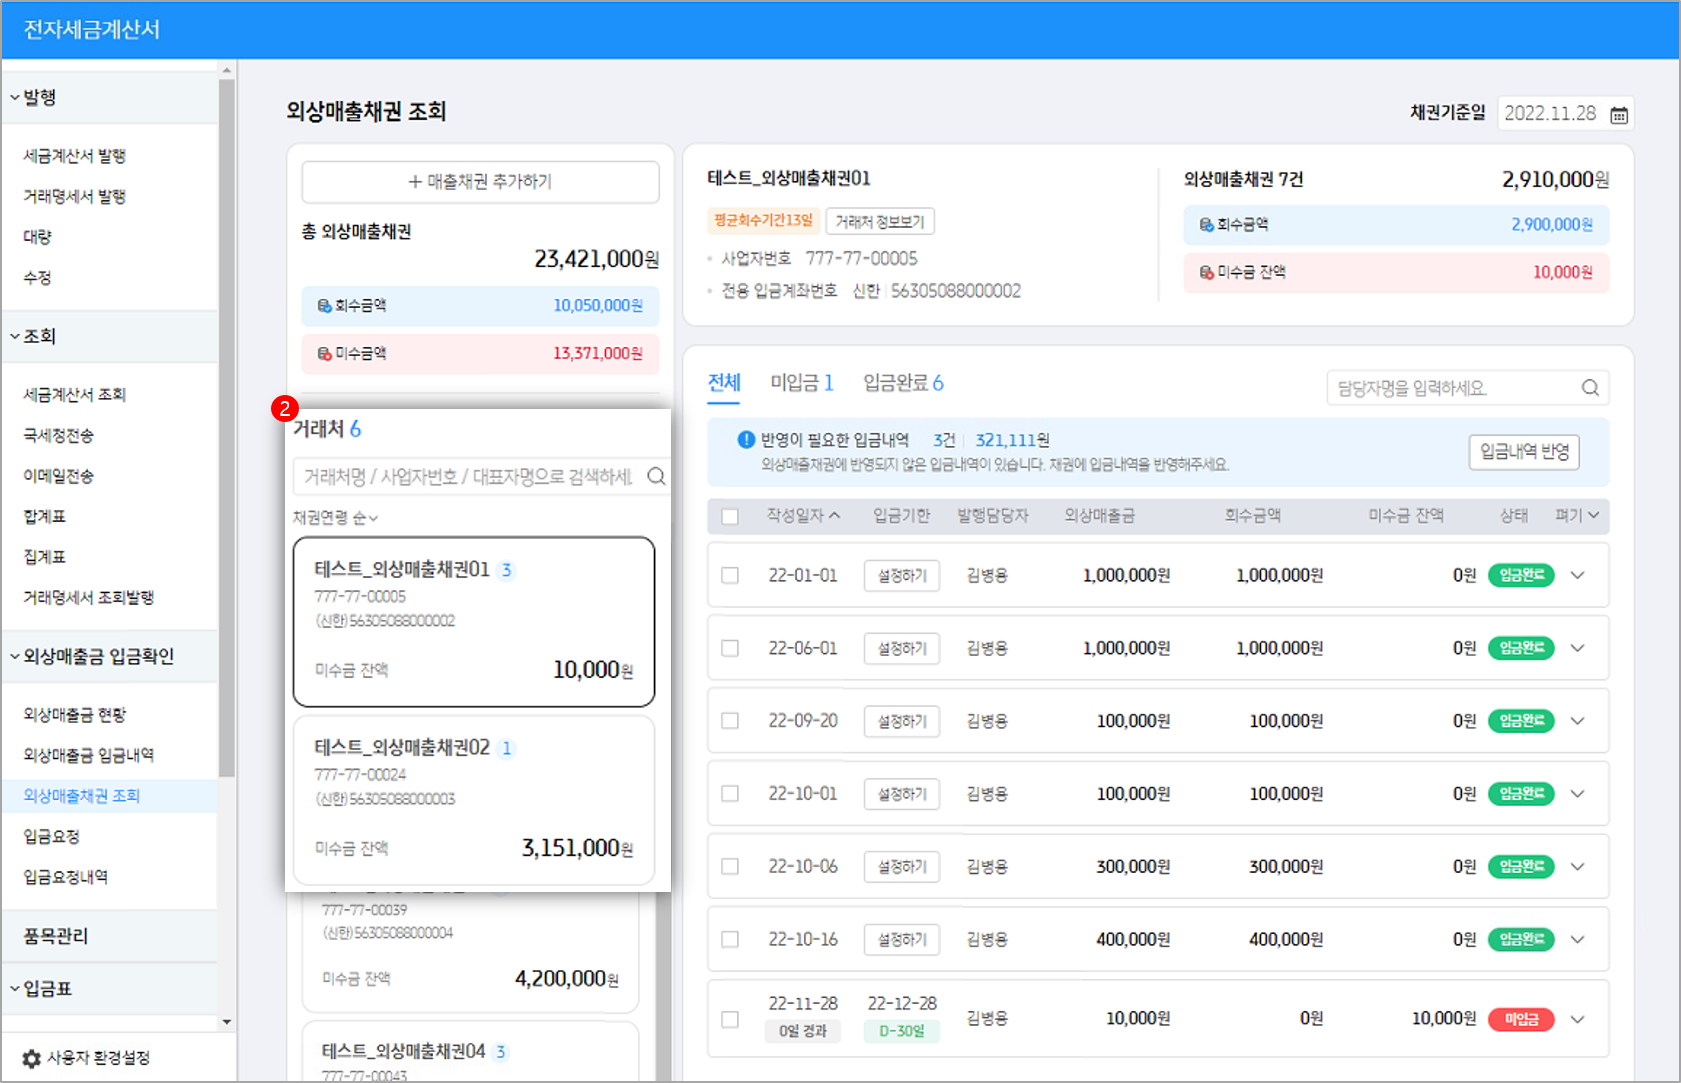Click the 입금내역 반영 button
The height and width of the screenshot is (1083, 1681).
[1524, 452]
